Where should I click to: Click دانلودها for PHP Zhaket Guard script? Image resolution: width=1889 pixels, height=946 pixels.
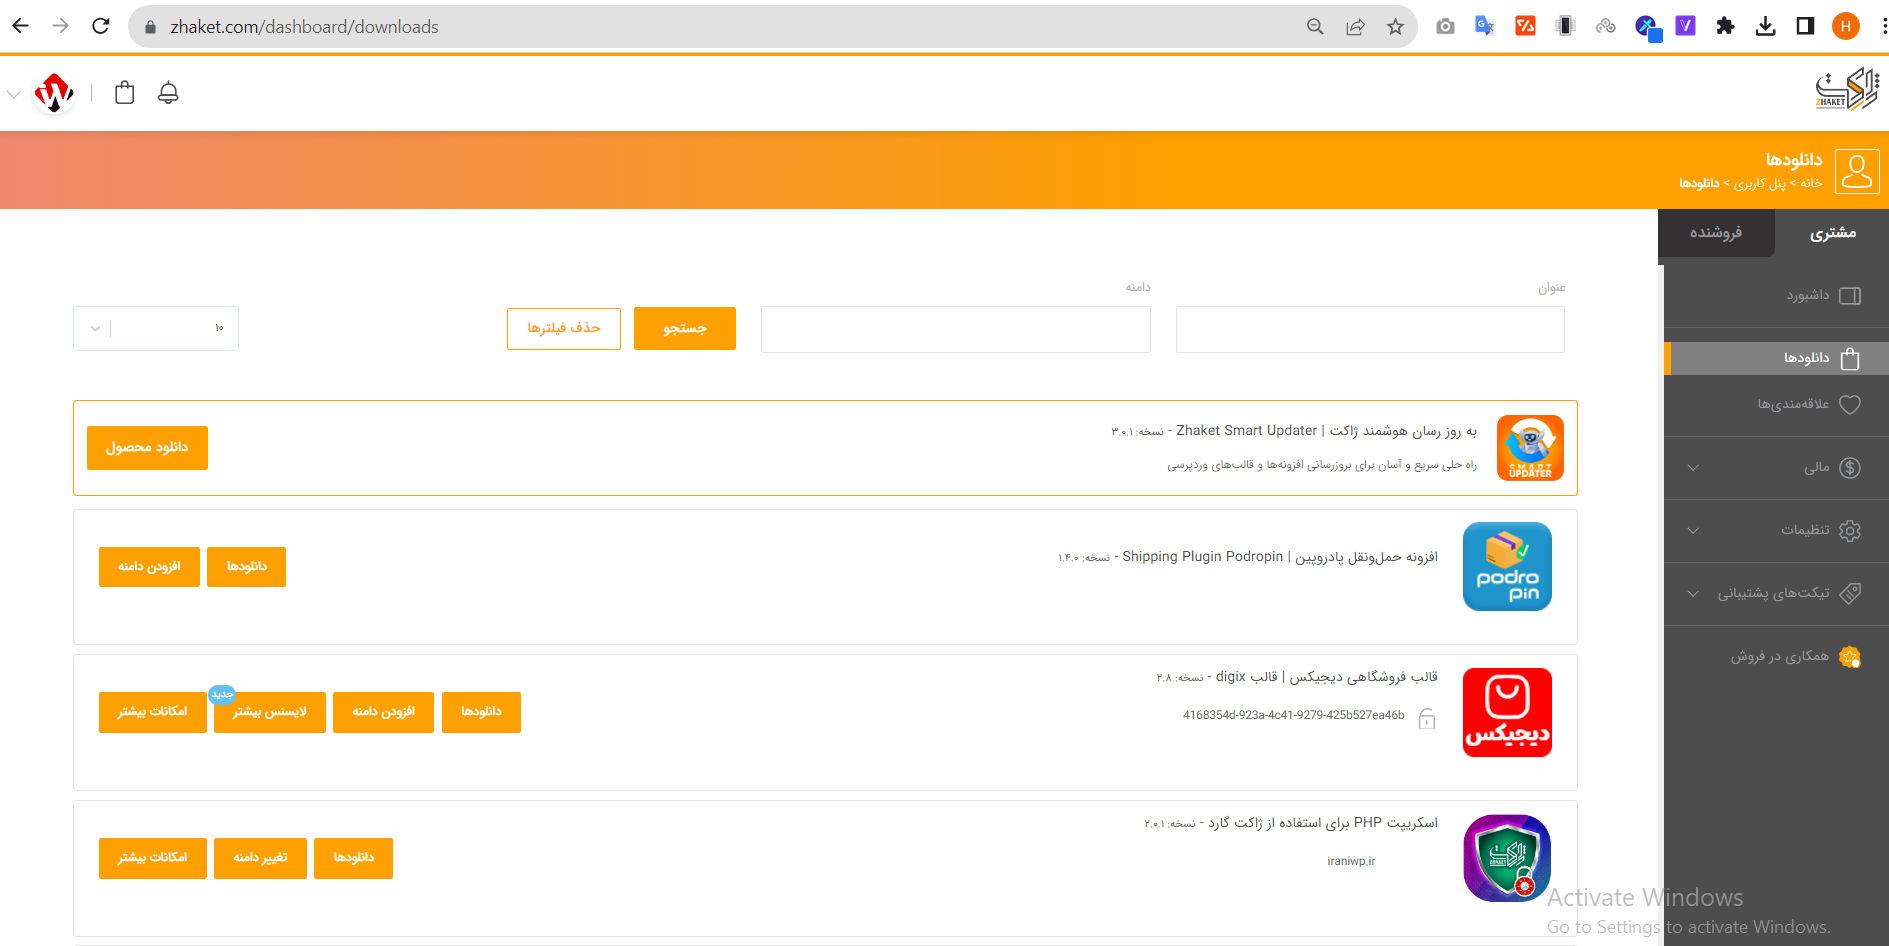pyautogui.click(x=353, y=858)
